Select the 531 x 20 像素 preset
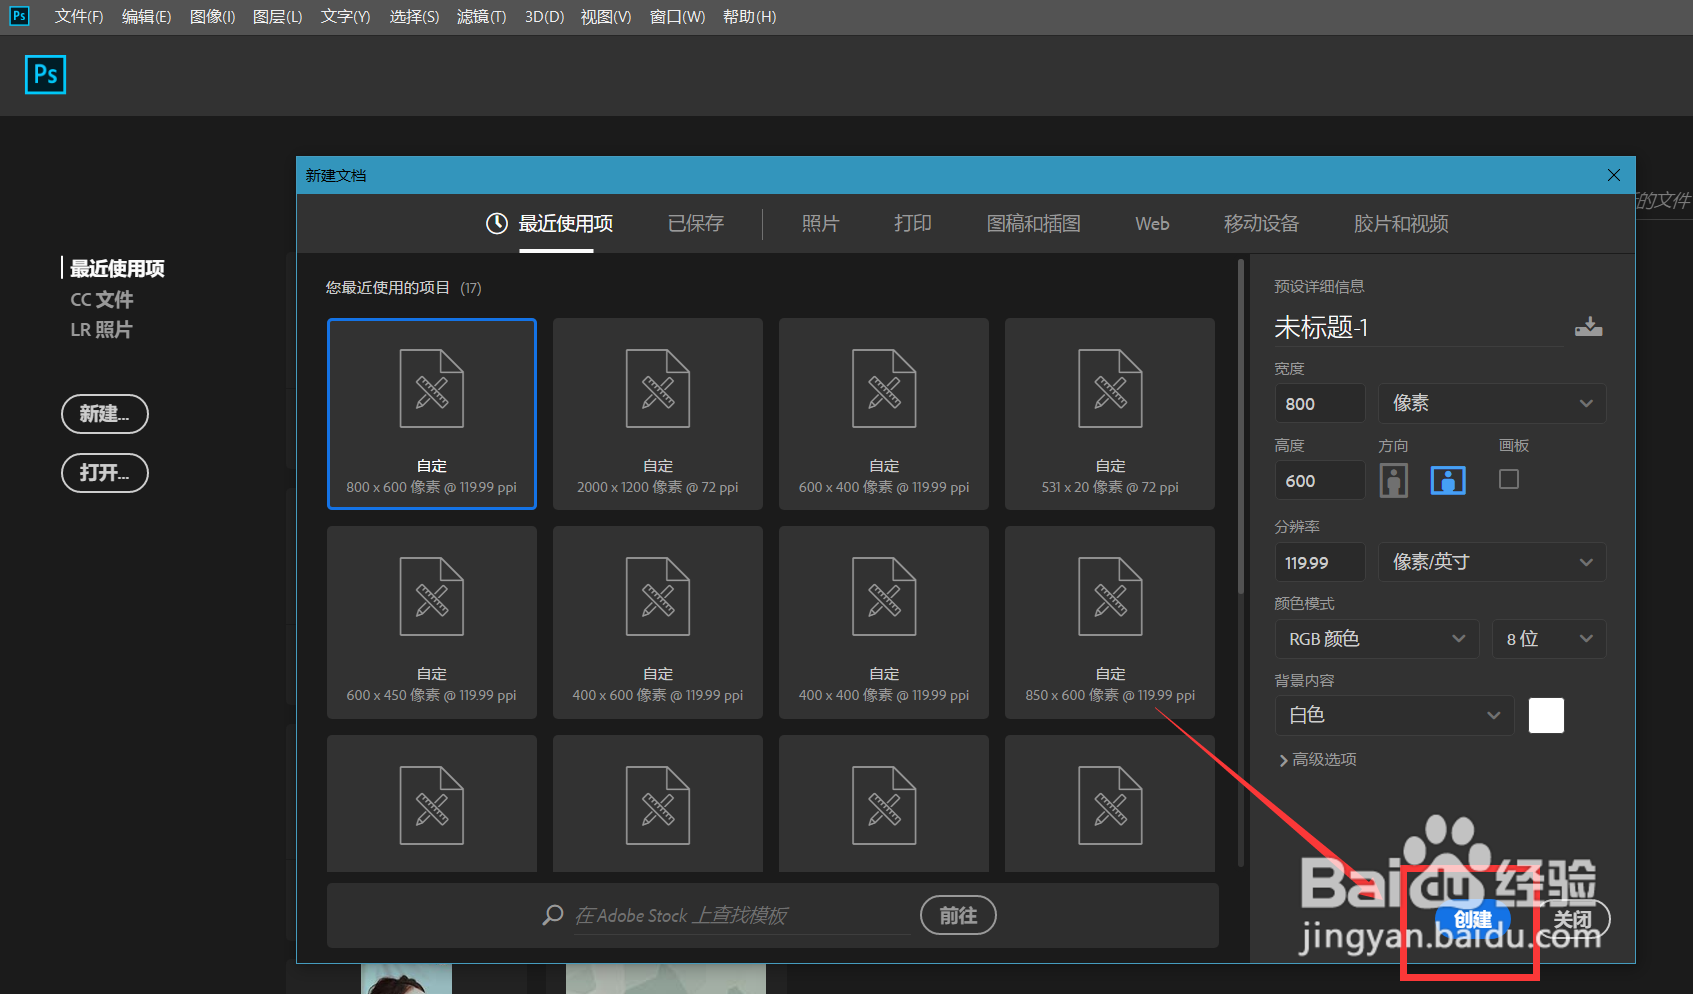 pos(1110,414)
